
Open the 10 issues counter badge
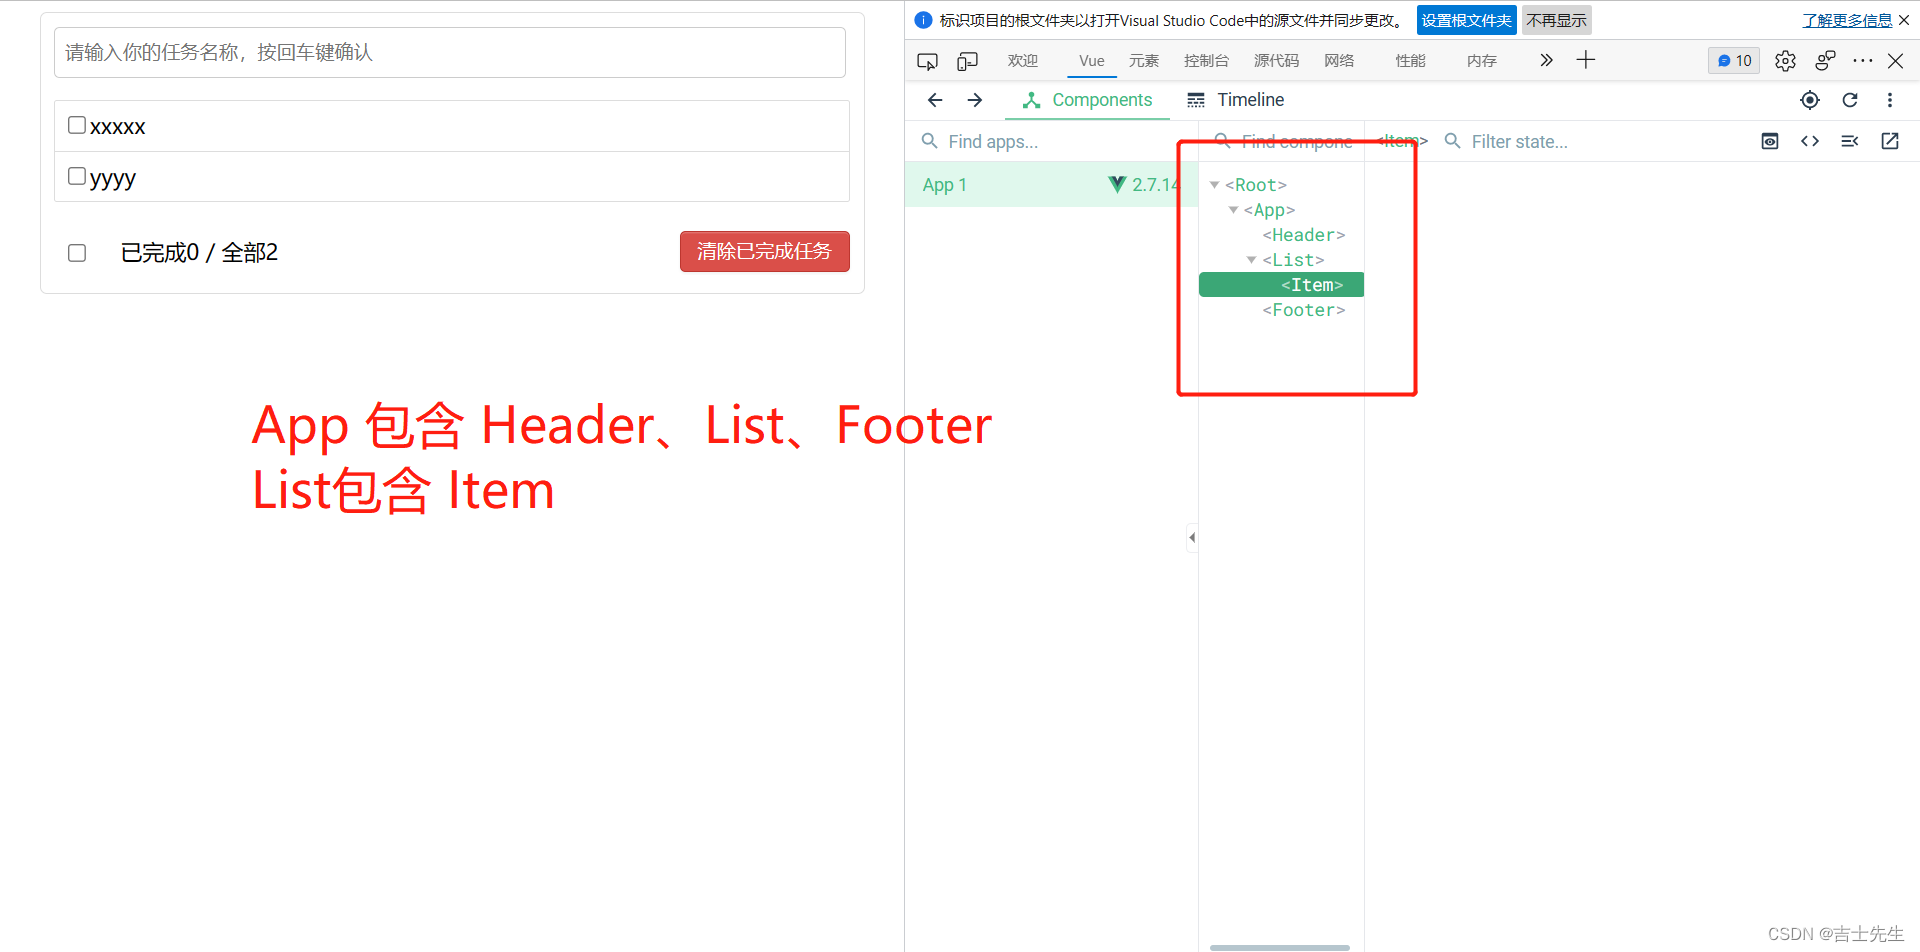1734,61
